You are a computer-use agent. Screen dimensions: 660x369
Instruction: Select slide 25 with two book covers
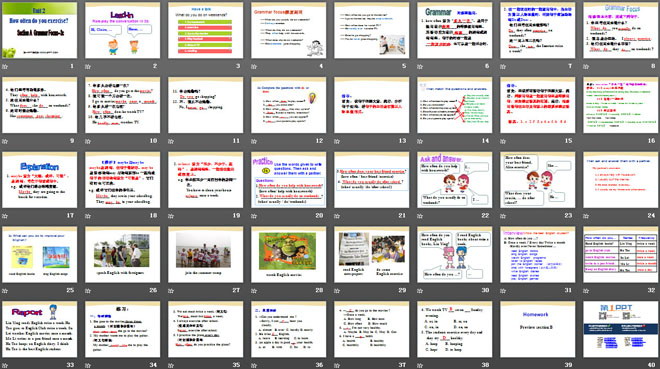click(x=40, y=255)
